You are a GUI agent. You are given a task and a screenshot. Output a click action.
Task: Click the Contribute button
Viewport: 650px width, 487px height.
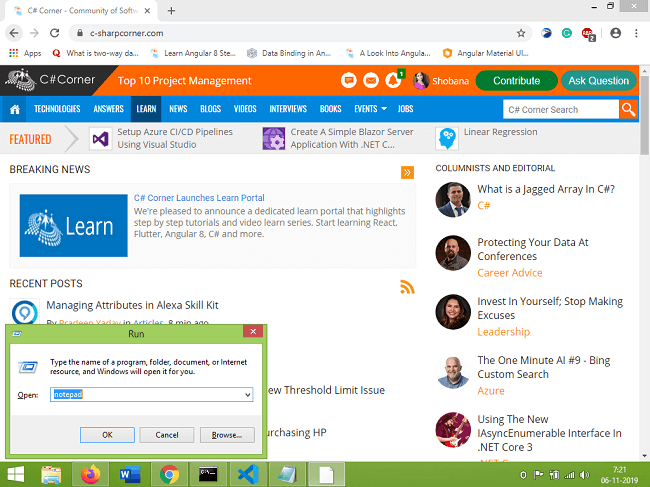click(517, 80)
